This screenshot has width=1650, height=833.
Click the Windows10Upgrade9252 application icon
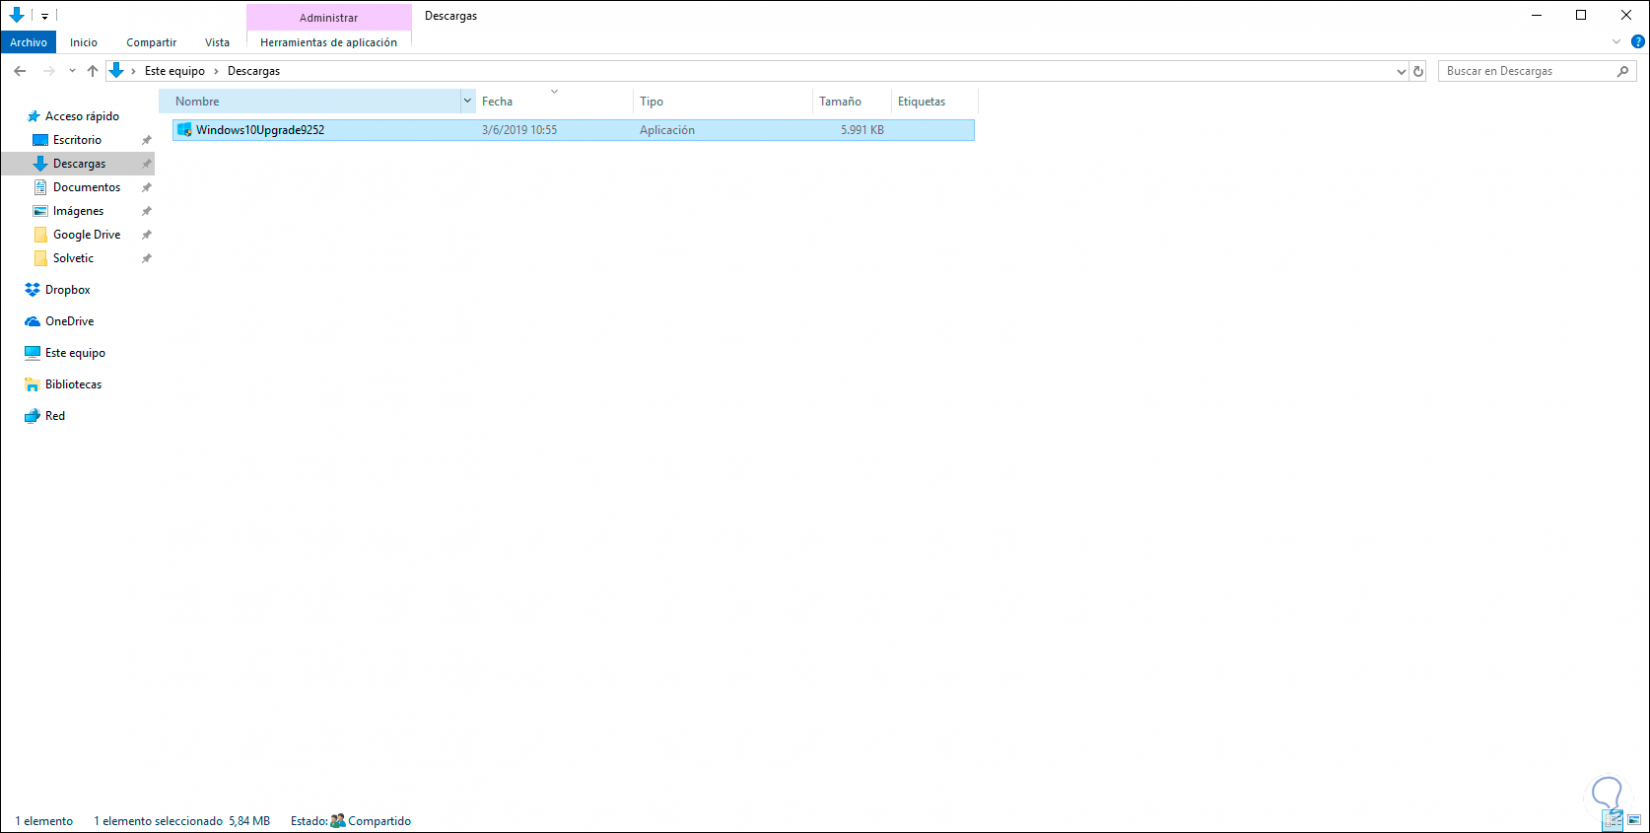point(184,130)
